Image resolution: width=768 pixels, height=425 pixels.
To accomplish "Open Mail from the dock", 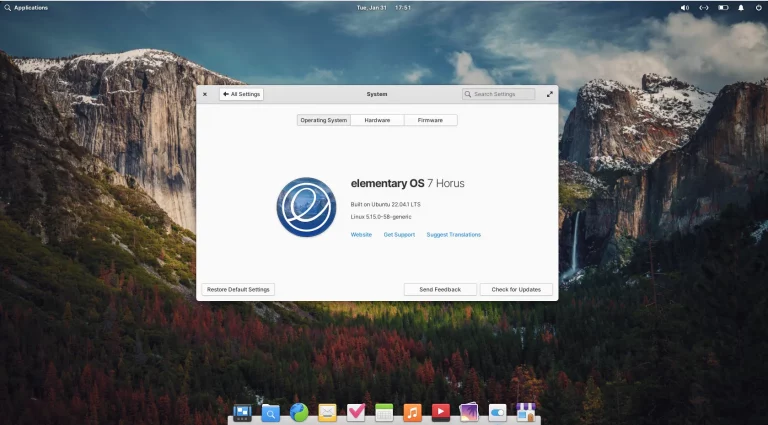I will (x=327, y=412).
